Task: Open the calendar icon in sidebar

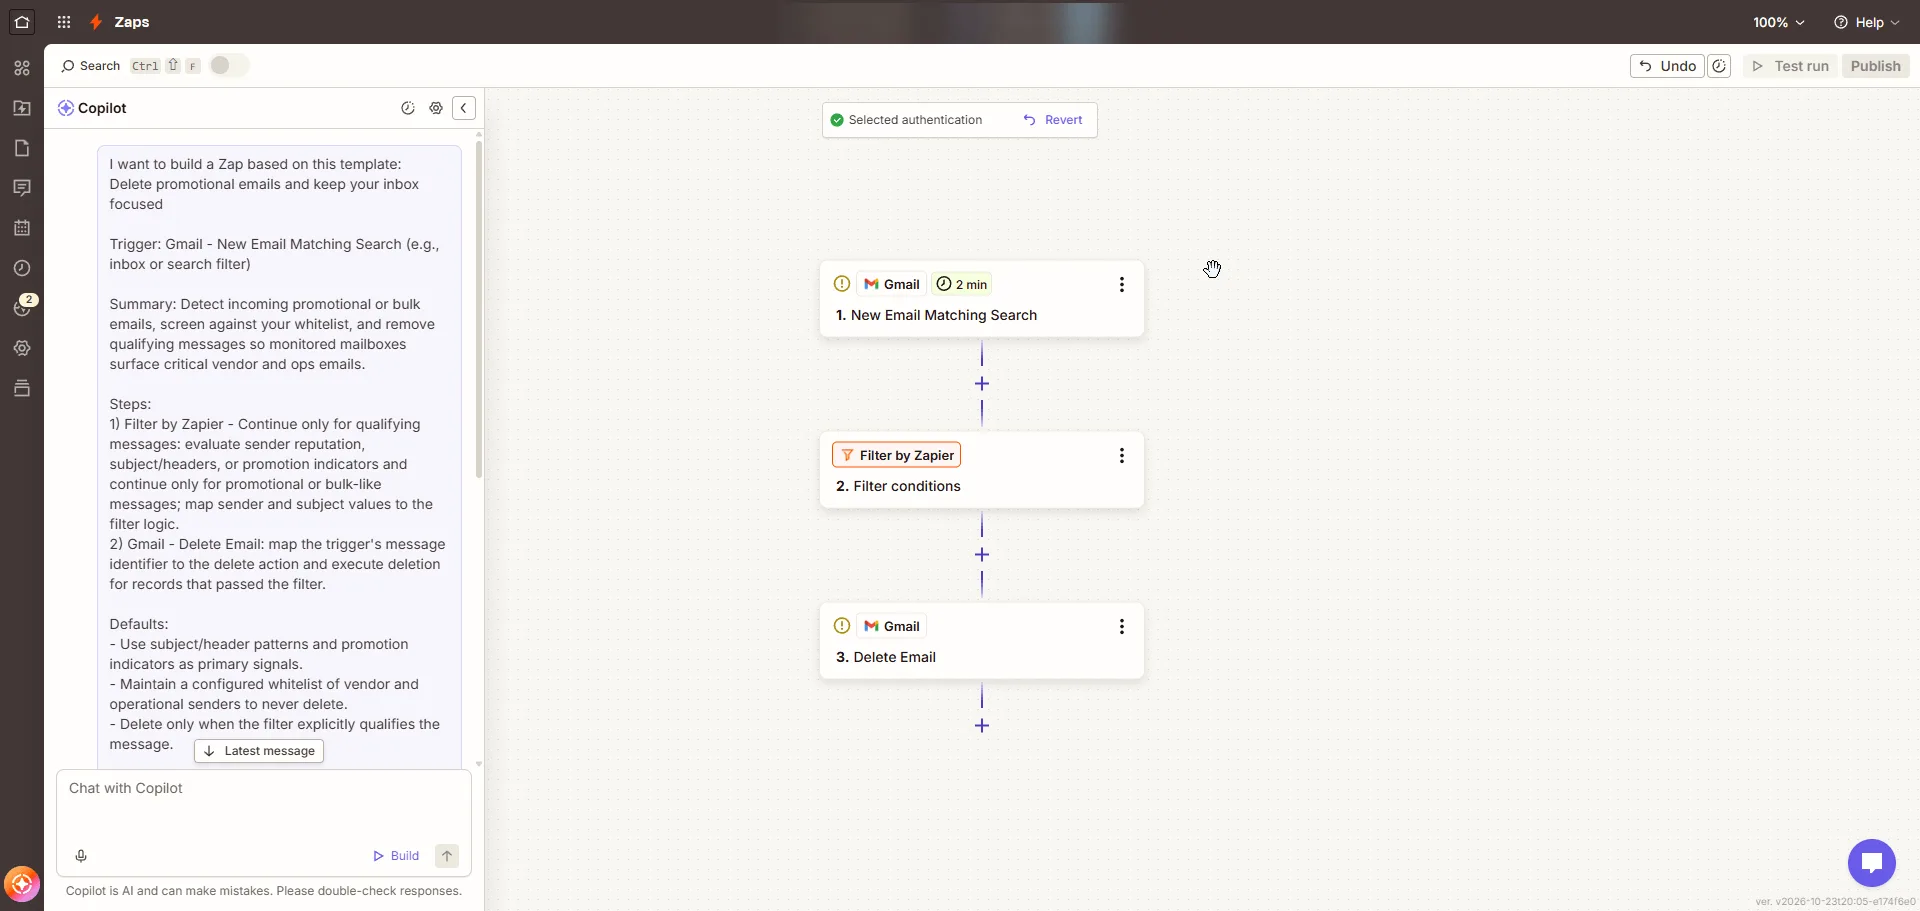Action: click(x=22, y=228)
